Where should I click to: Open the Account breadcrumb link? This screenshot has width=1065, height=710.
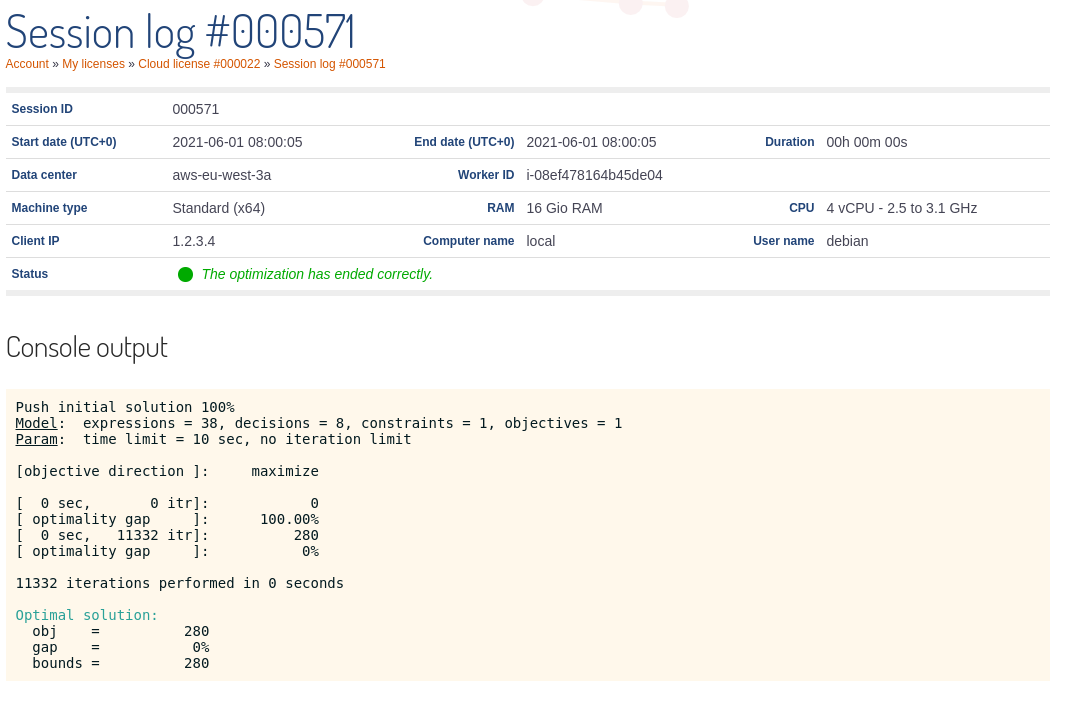click(27, 64)
